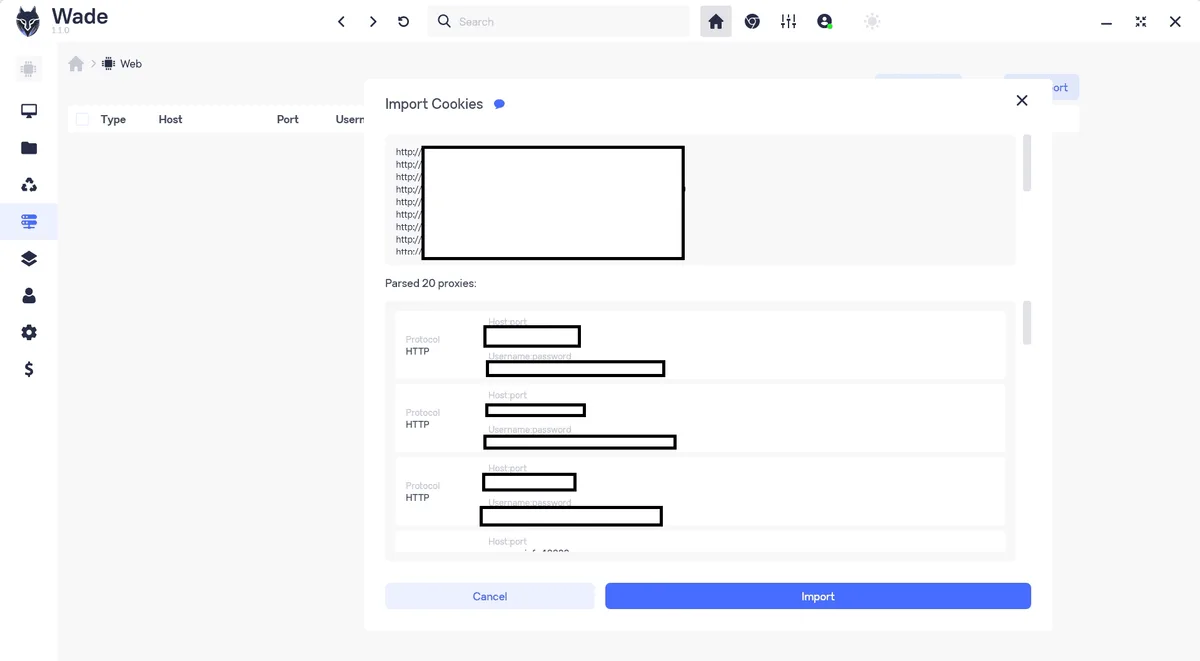Viewport: 1200px width, 661px height.
Task: Click the chip icon in the sidebar
Action: (28, 70)
